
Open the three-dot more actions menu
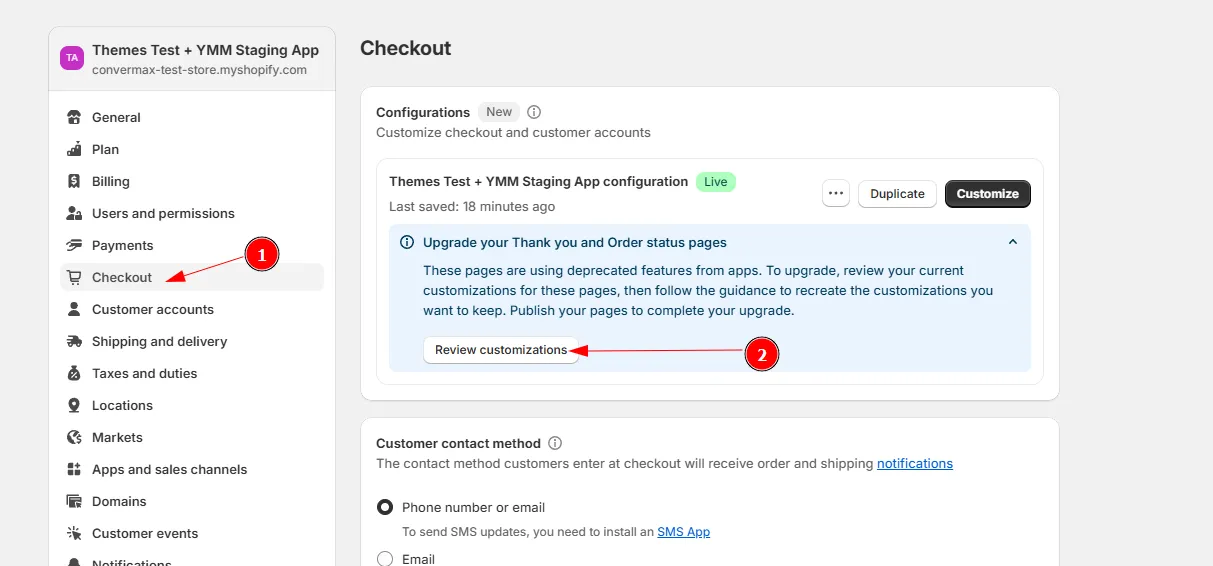[x=836, y=194]
